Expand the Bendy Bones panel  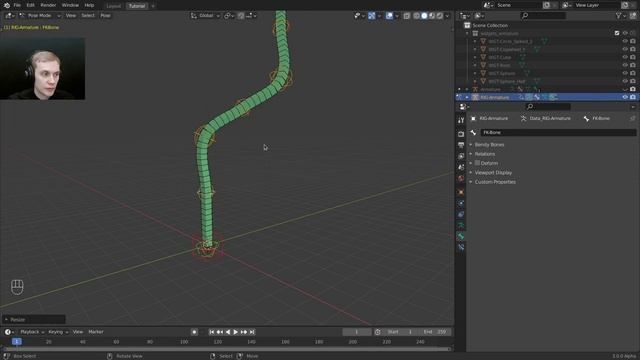pyautogui.click(x=489, y=145)
